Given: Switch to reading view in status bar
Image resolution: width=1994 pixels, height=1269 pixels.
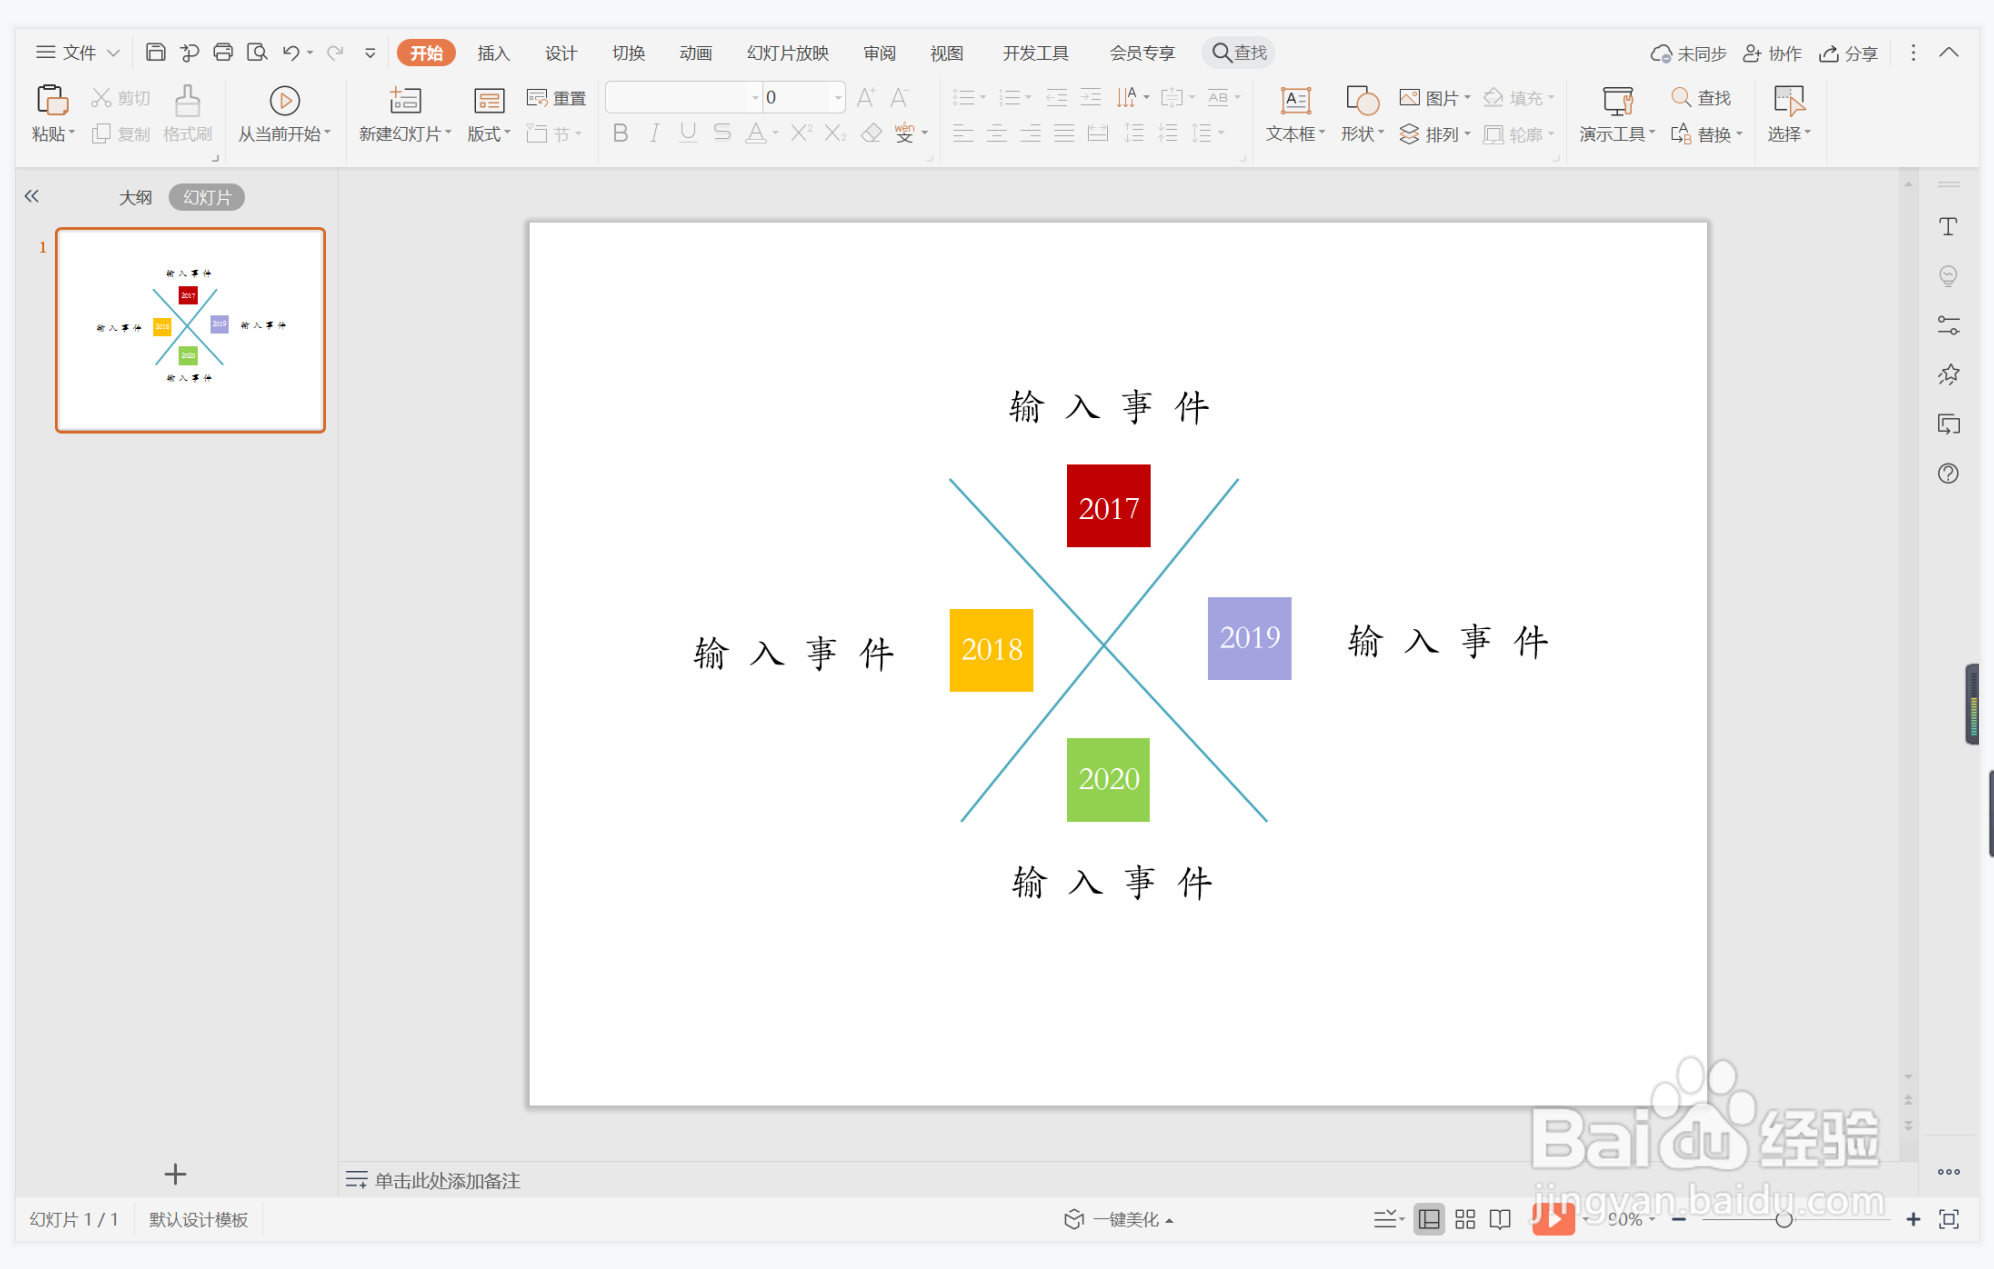Looking at the screenshot, I should click(x=1500, y=1219).
